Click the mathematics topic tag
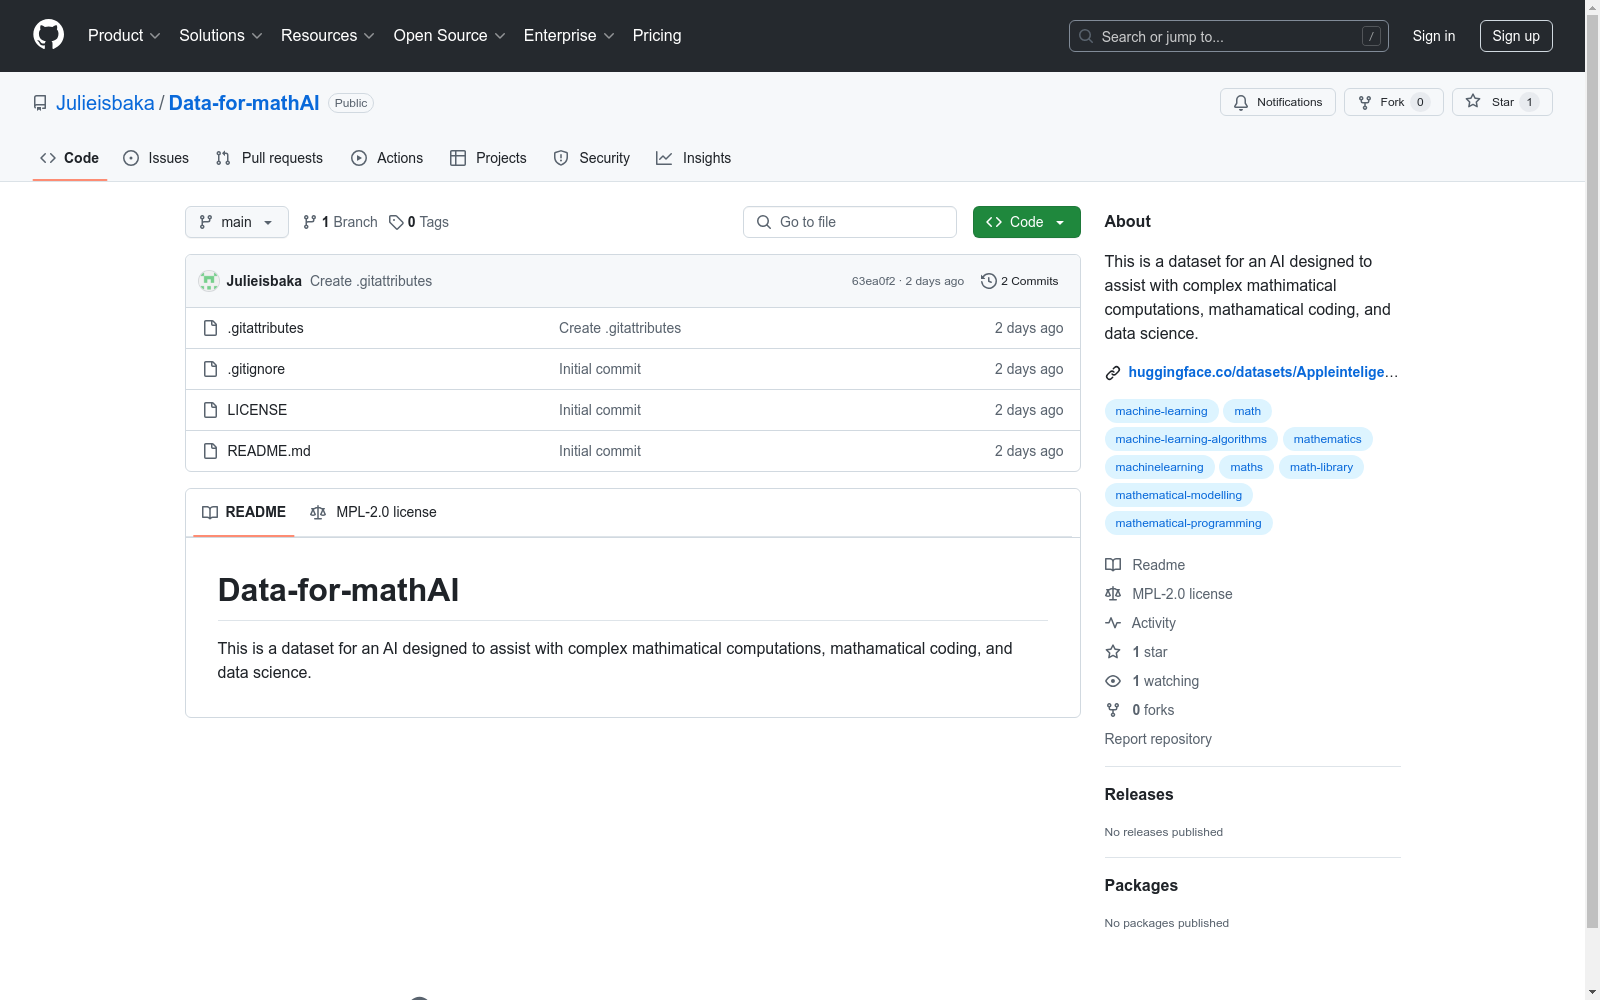Viewport: 1600px width, 1000px height. [1327, 439]
